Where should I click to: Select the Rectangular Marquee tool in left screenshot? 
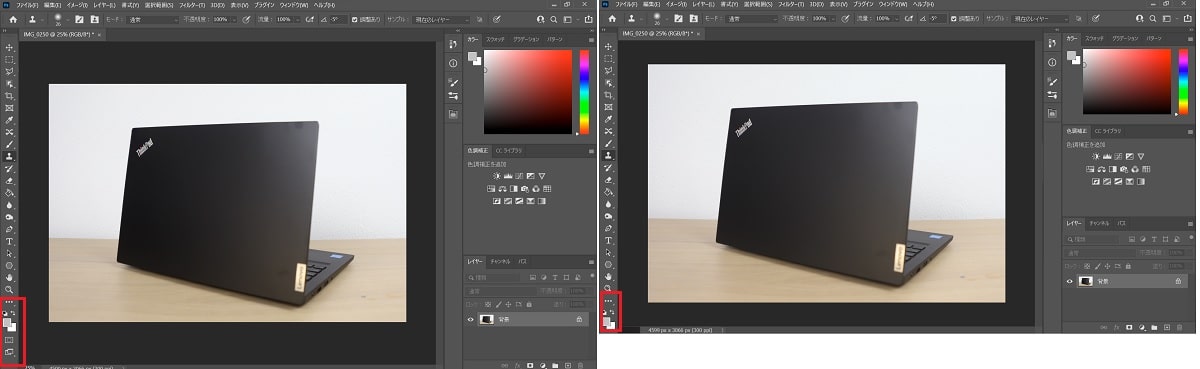tap(9, 59)
